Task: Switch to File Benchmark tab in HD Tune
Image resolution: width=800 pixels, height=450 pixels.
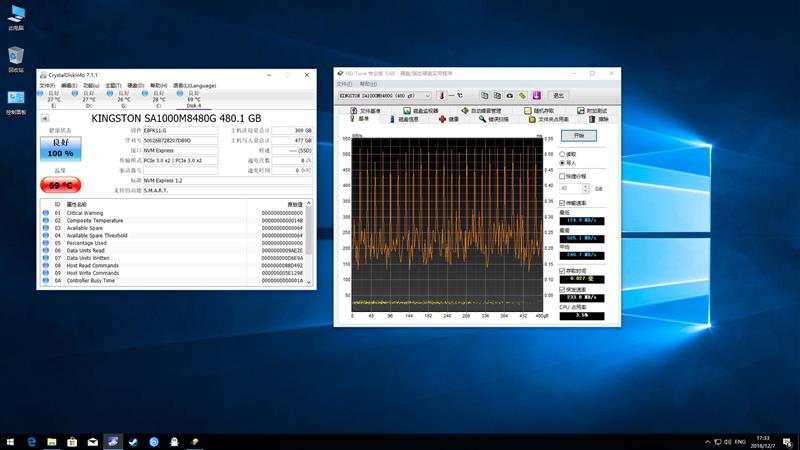Action: (365, 111)
